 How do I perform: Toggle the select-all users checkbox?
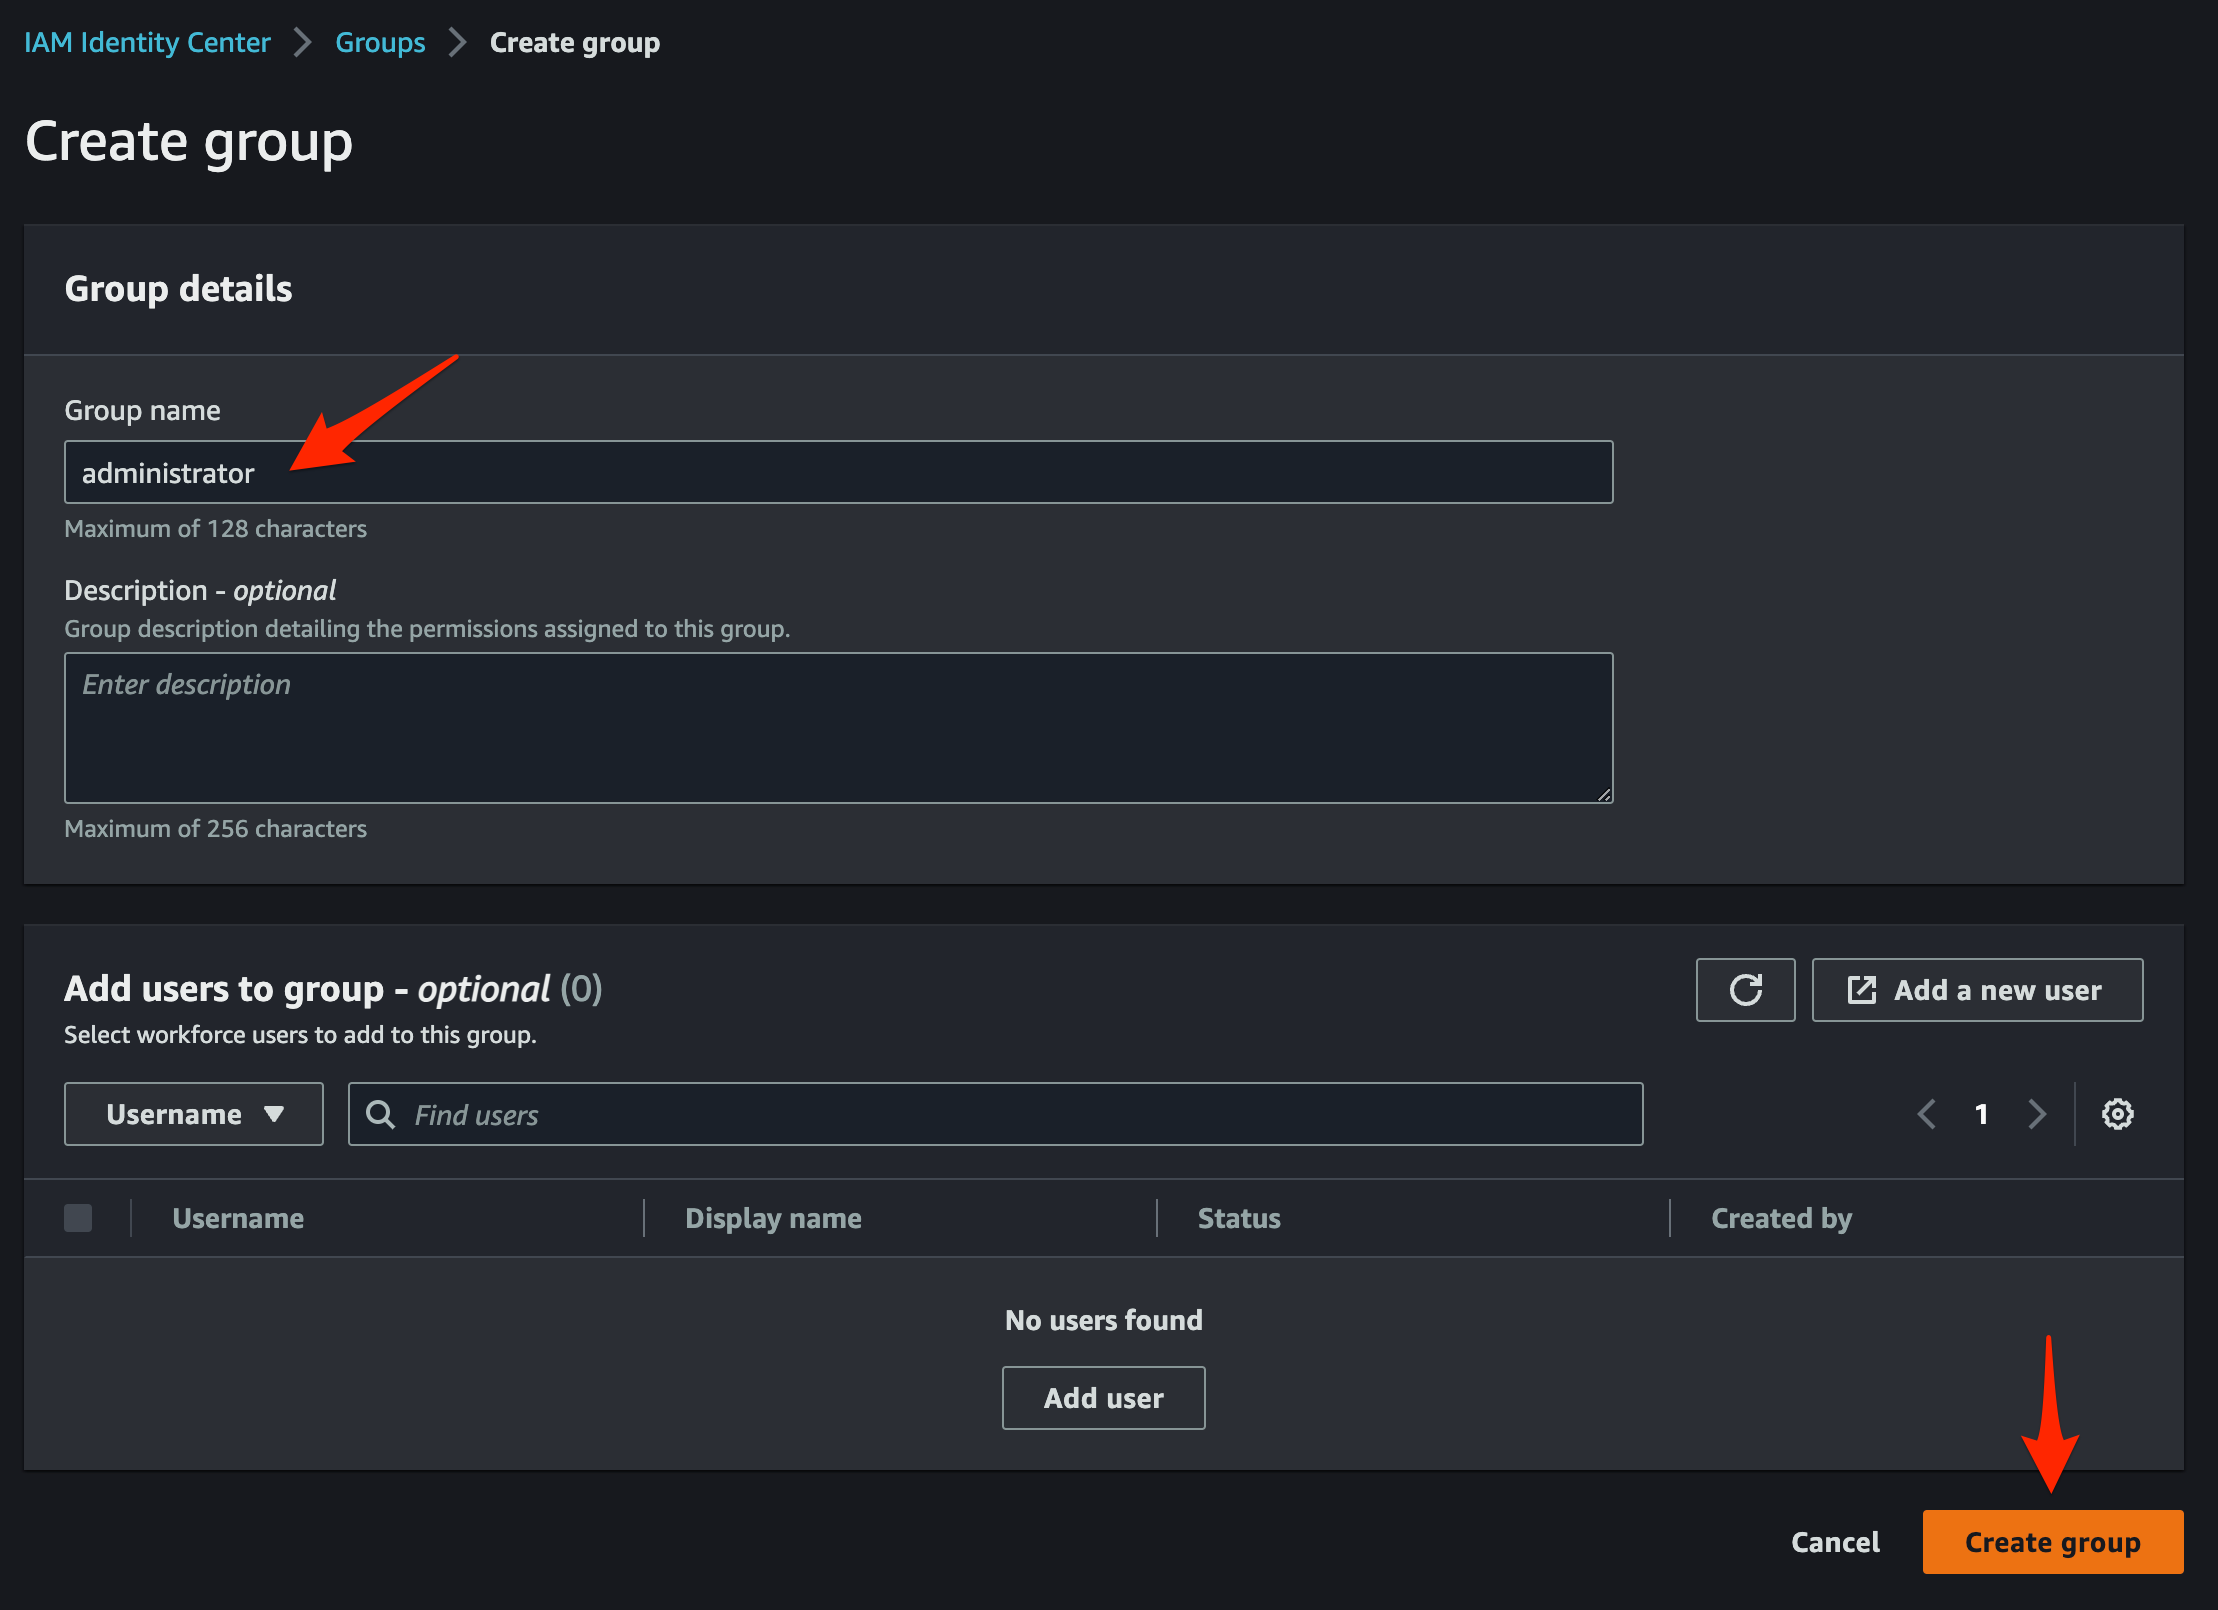coord(78,1218)
